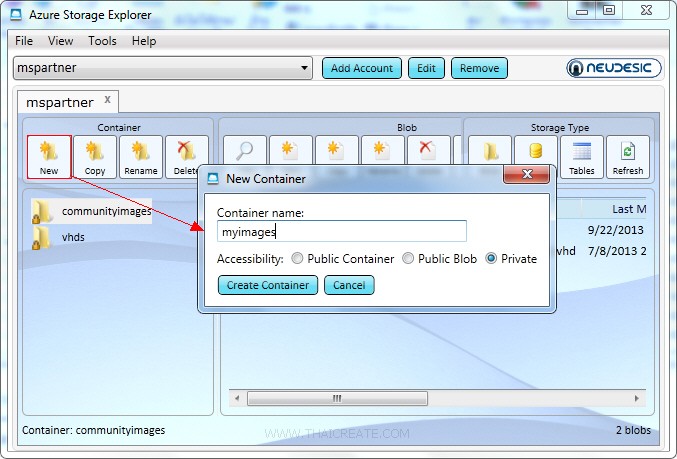This screenshot has width=677, height=459.
Task: Click the 7/8/2013 date cell
Action: click(617, 251)
